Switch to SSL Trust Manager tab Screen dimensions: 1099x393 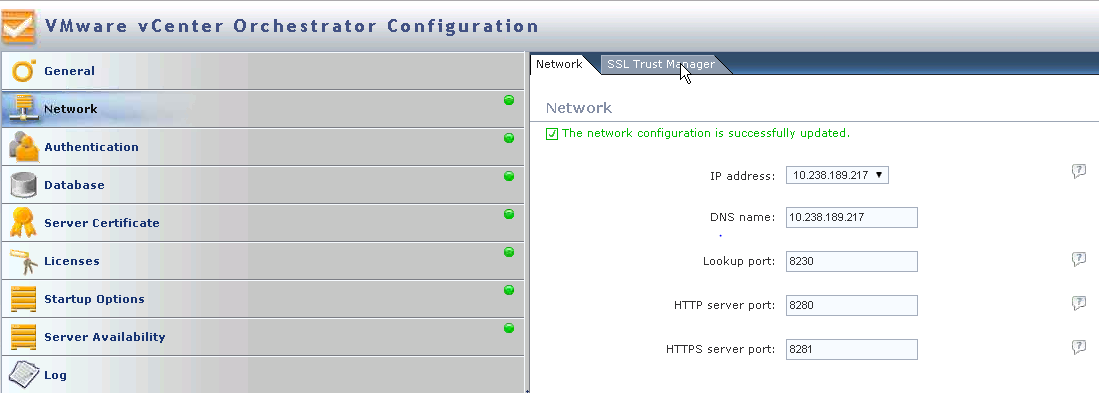[x=661, y=64]
